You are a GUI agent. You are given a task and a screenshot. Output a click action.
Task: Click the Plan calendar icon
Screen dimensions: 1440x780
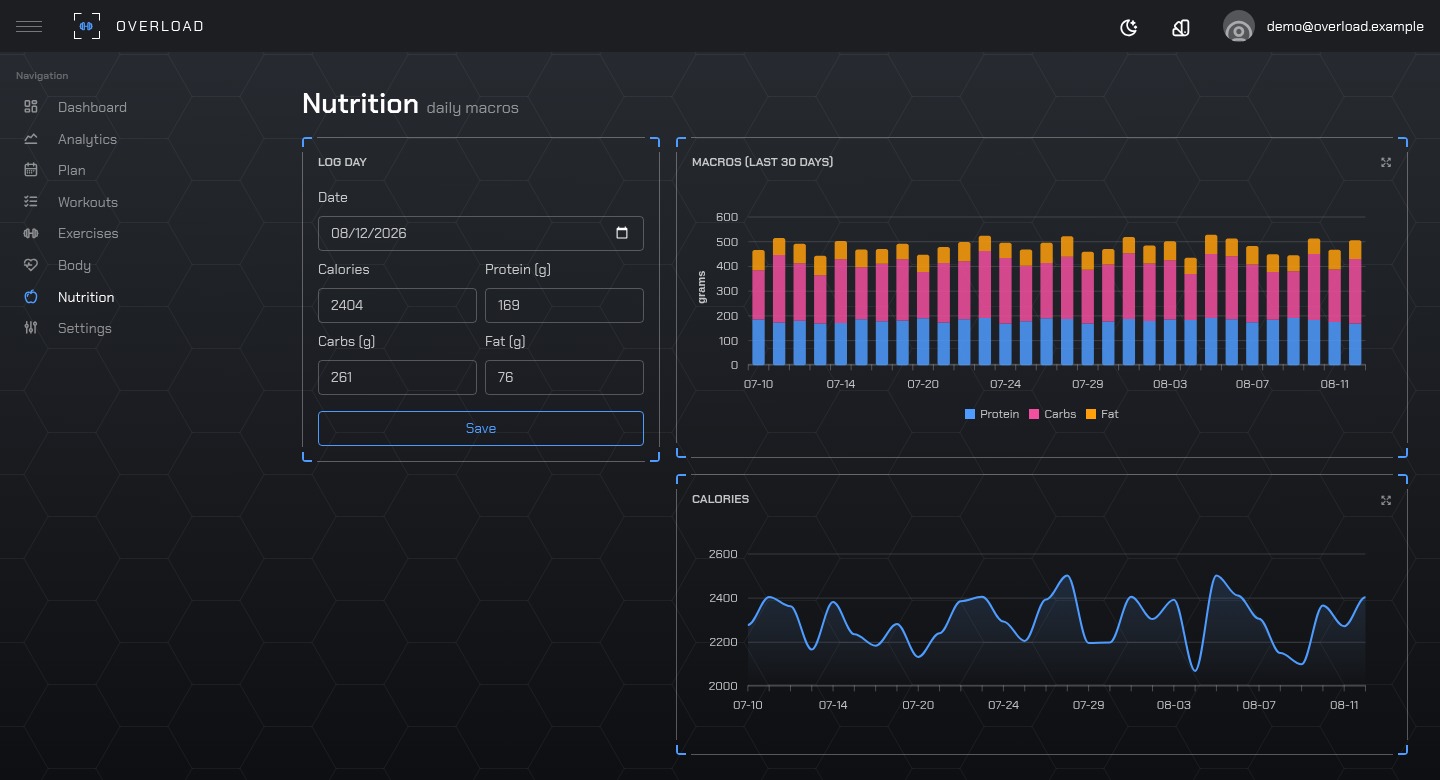pos(31,170)
